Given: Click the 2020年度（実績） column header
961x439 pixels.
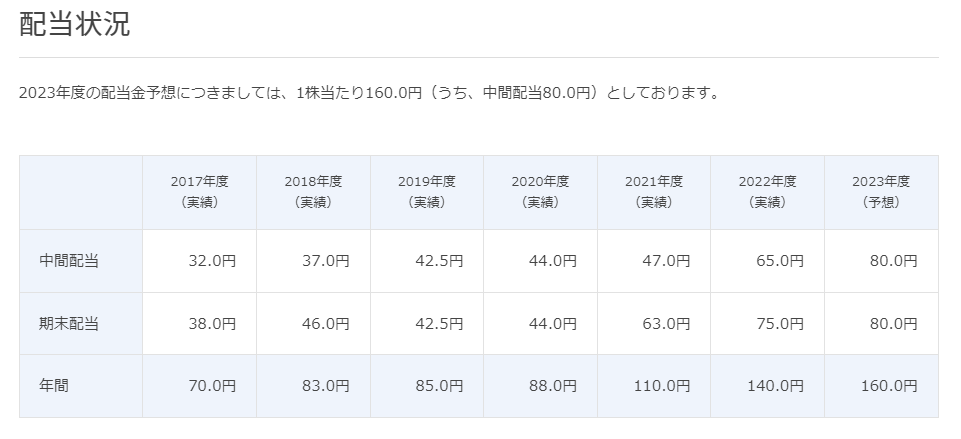Looking at the screenshot, I should (x=540, y=191).
